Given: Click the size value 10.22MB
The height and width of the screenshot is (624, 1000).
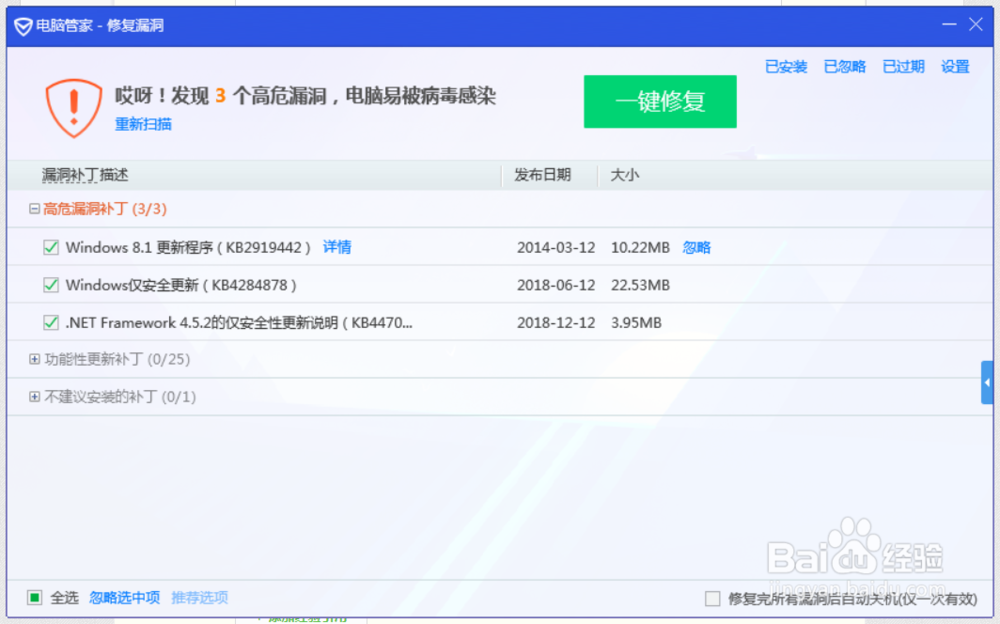Looking at the screenshot, I should tap(640, 248).
